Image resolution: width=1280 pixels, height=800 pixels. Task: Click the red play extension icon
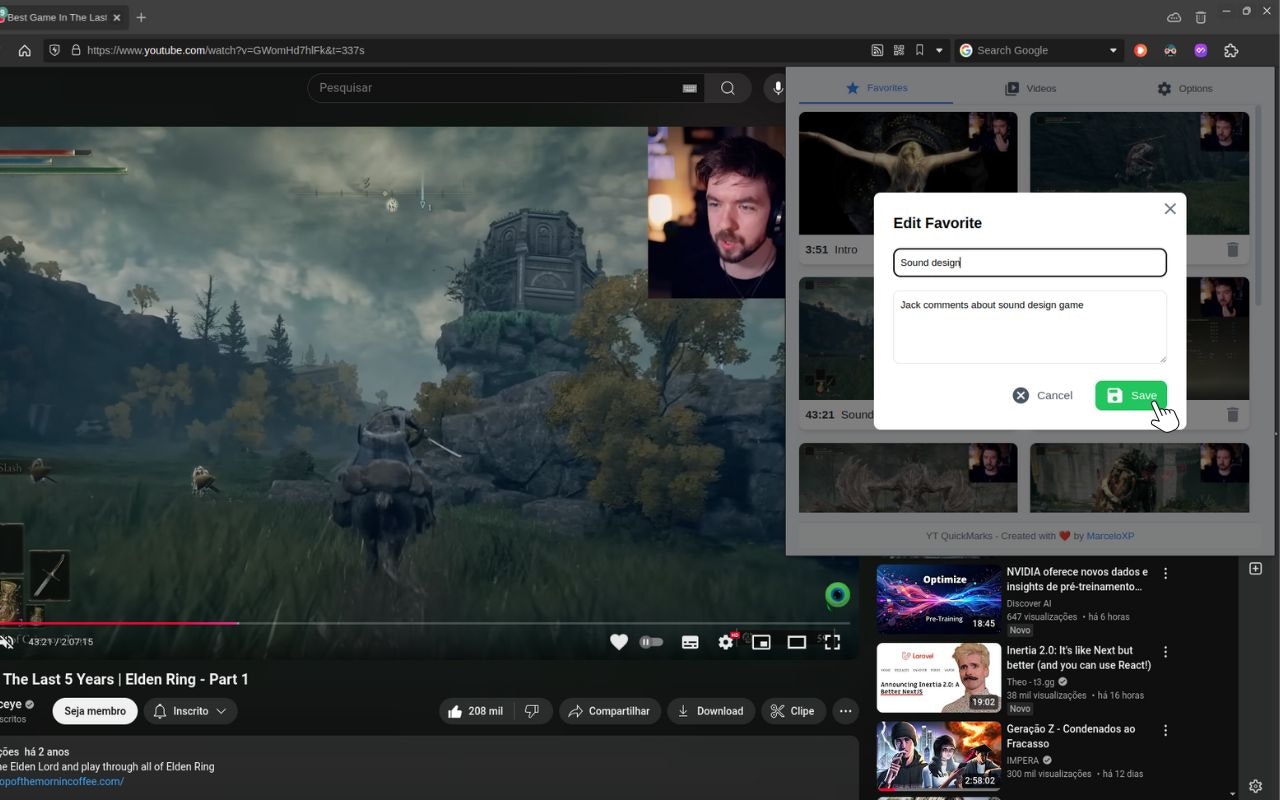pyautogui.click(x=1140, y=50)
